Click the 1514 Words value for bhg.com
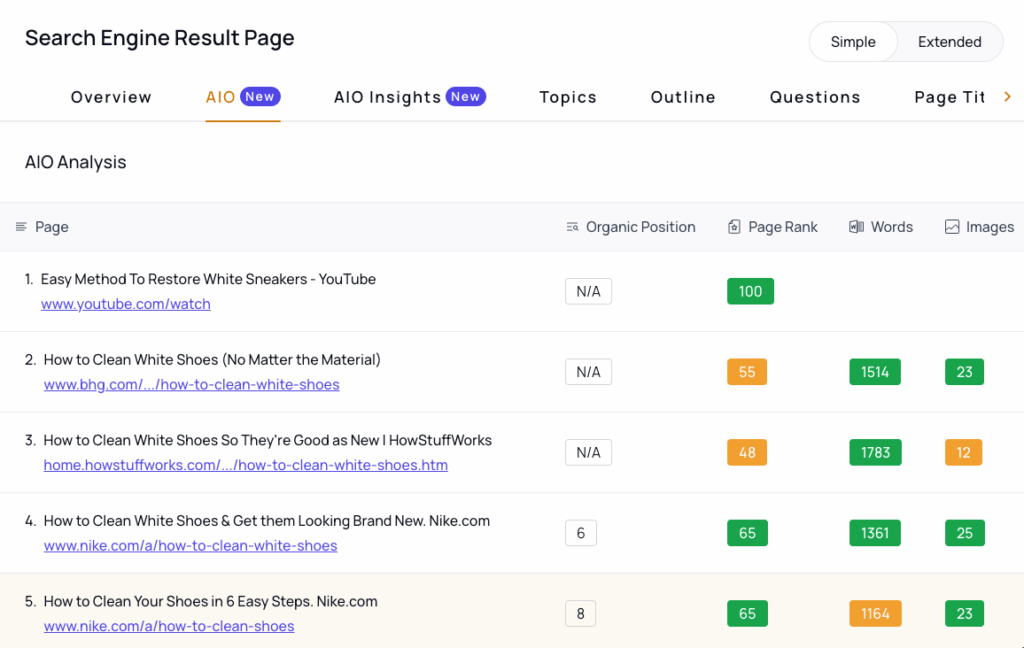This screenshot has width=1024, height=648. 874,372
